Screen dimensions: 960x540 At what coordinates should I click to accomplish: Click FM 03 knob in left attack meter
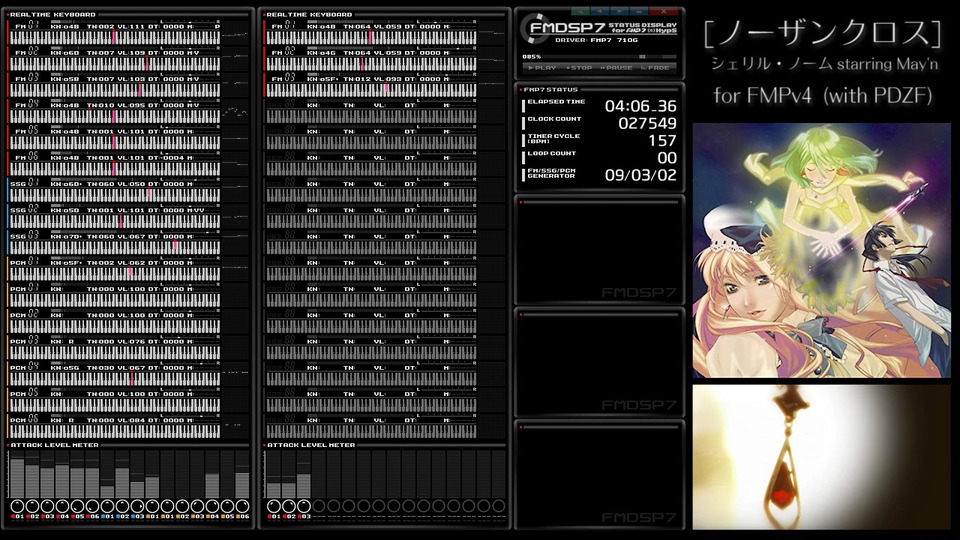(x=47, y=506)
